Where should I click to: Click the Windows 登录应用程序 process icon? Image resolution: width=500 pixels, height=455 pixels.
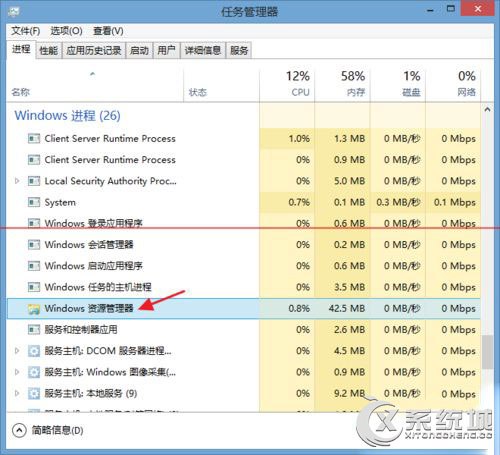pos(34,223)
